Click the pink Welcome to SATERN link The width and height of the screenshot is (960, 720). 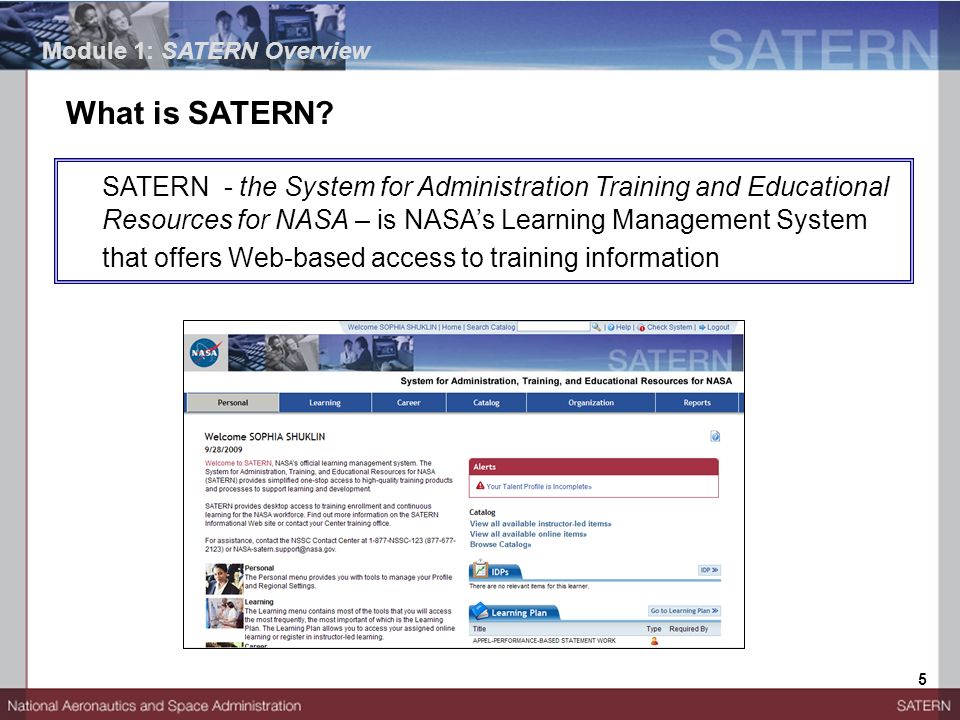pos(238,463)
